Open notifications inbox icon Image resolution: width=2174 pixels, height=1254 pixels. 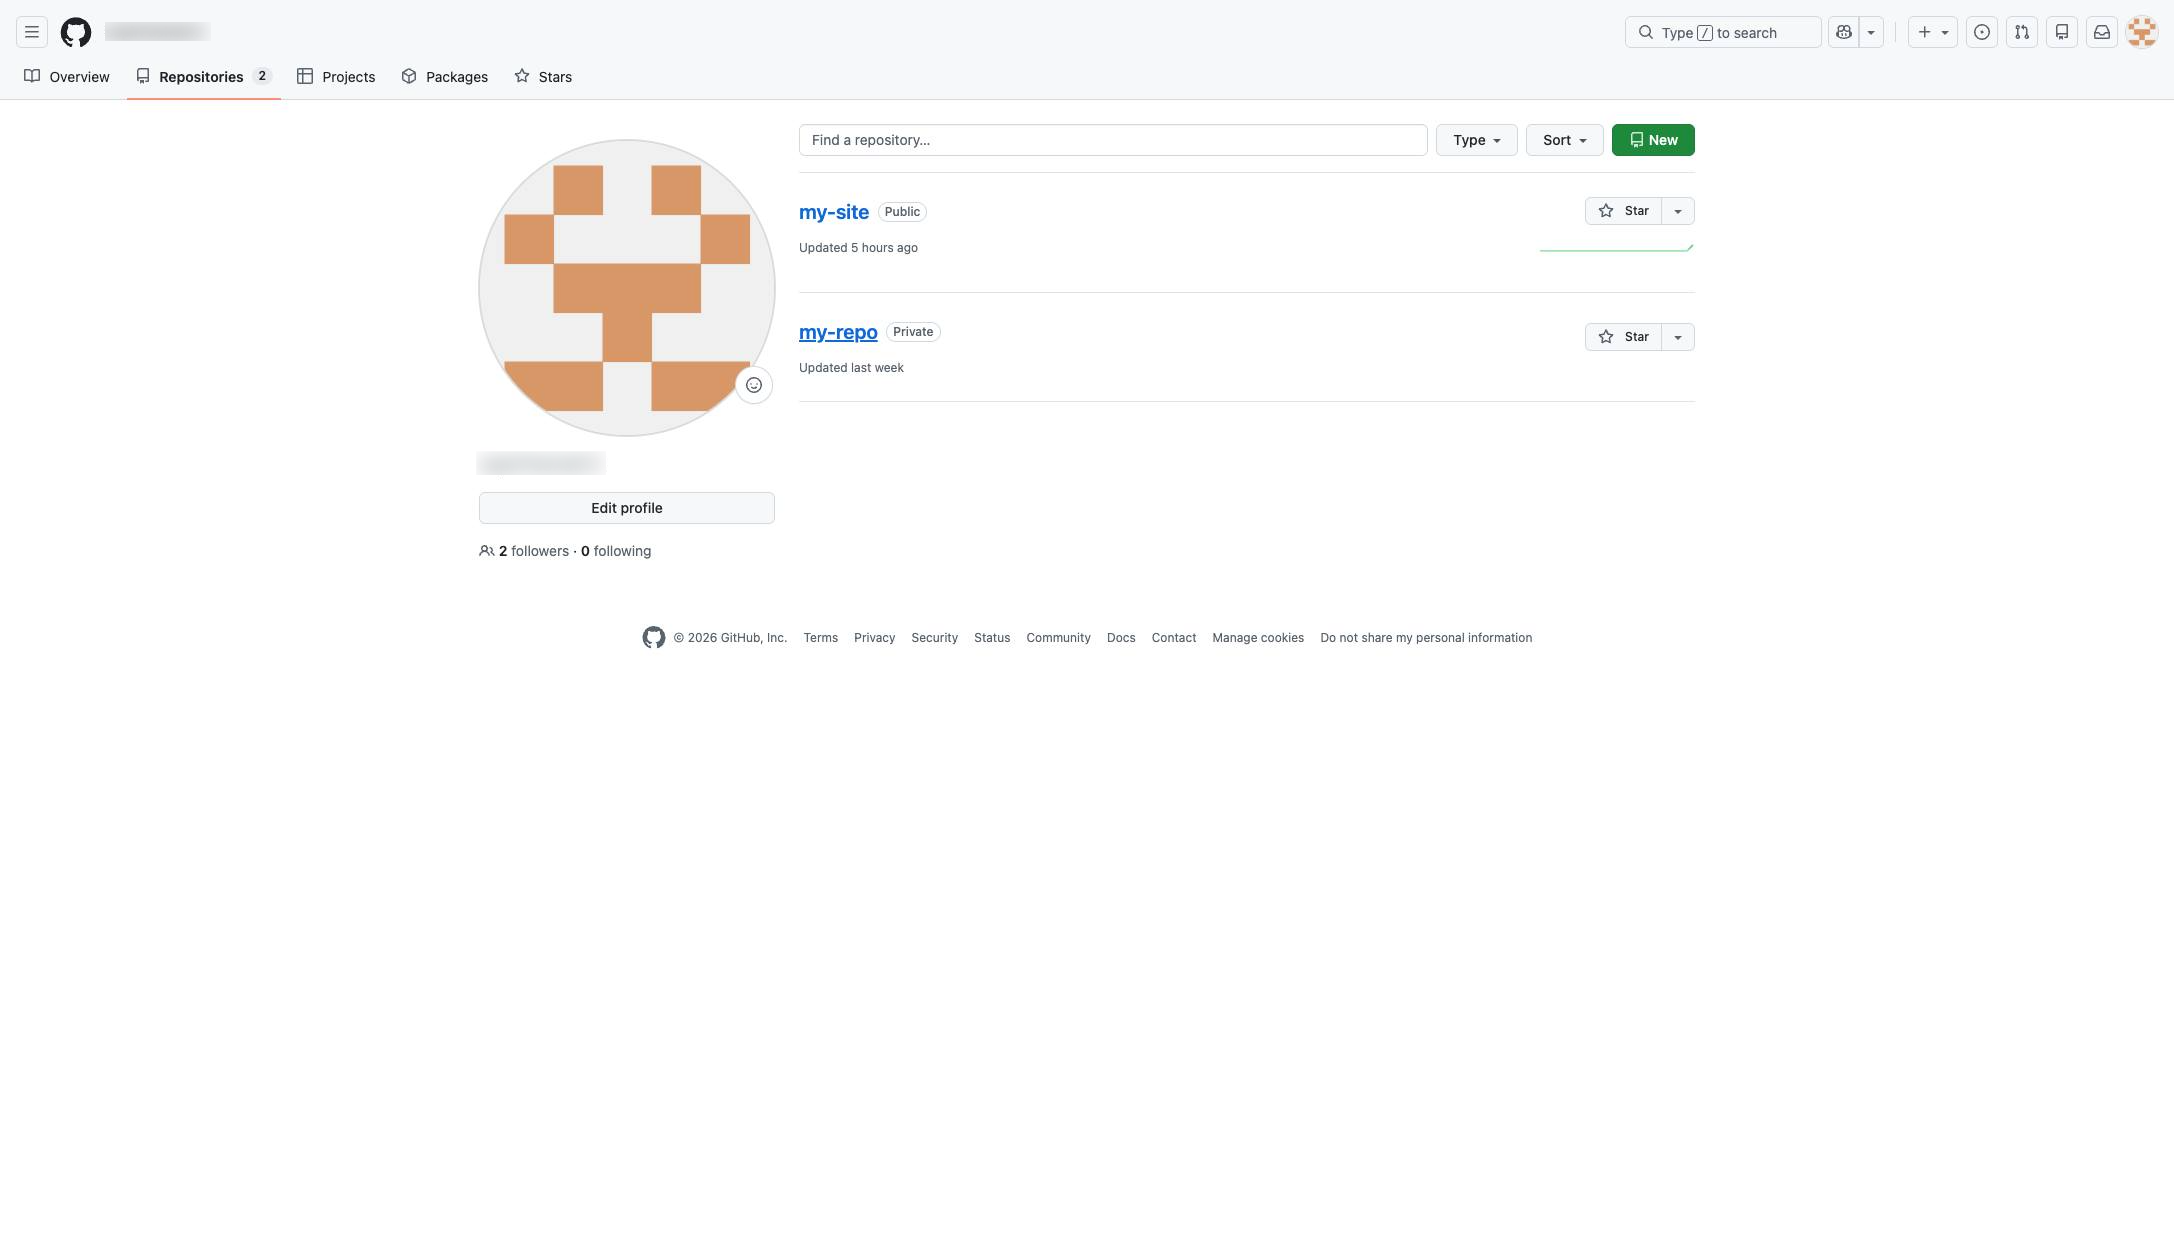2102,32
